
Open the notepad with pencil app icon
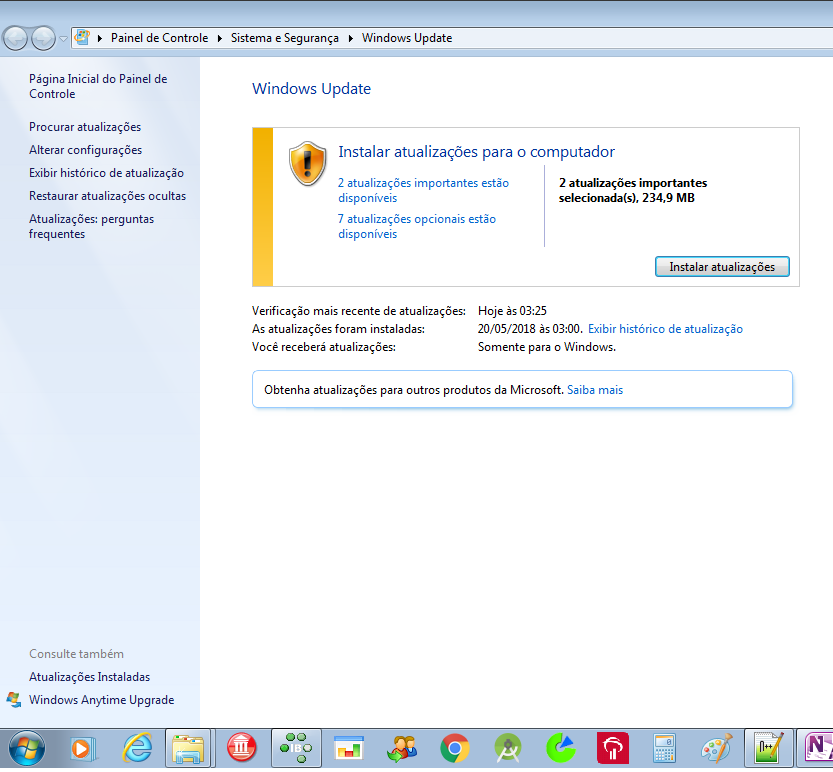769,749
